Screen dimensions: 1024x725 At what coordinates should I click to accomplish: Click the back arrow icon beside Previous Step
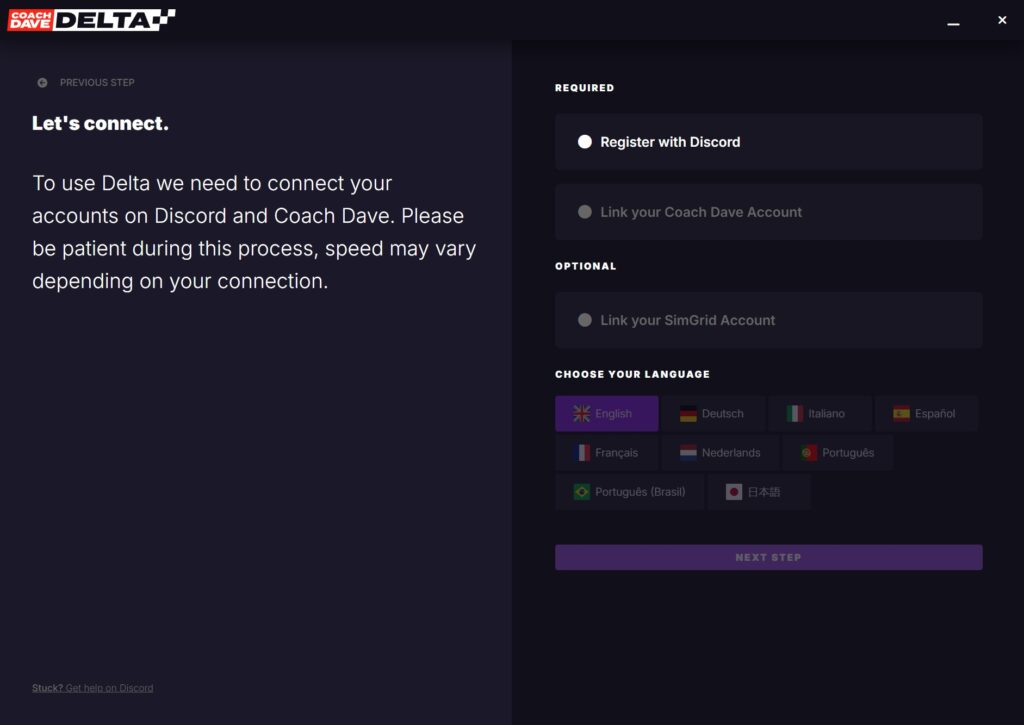coord(42,83)
